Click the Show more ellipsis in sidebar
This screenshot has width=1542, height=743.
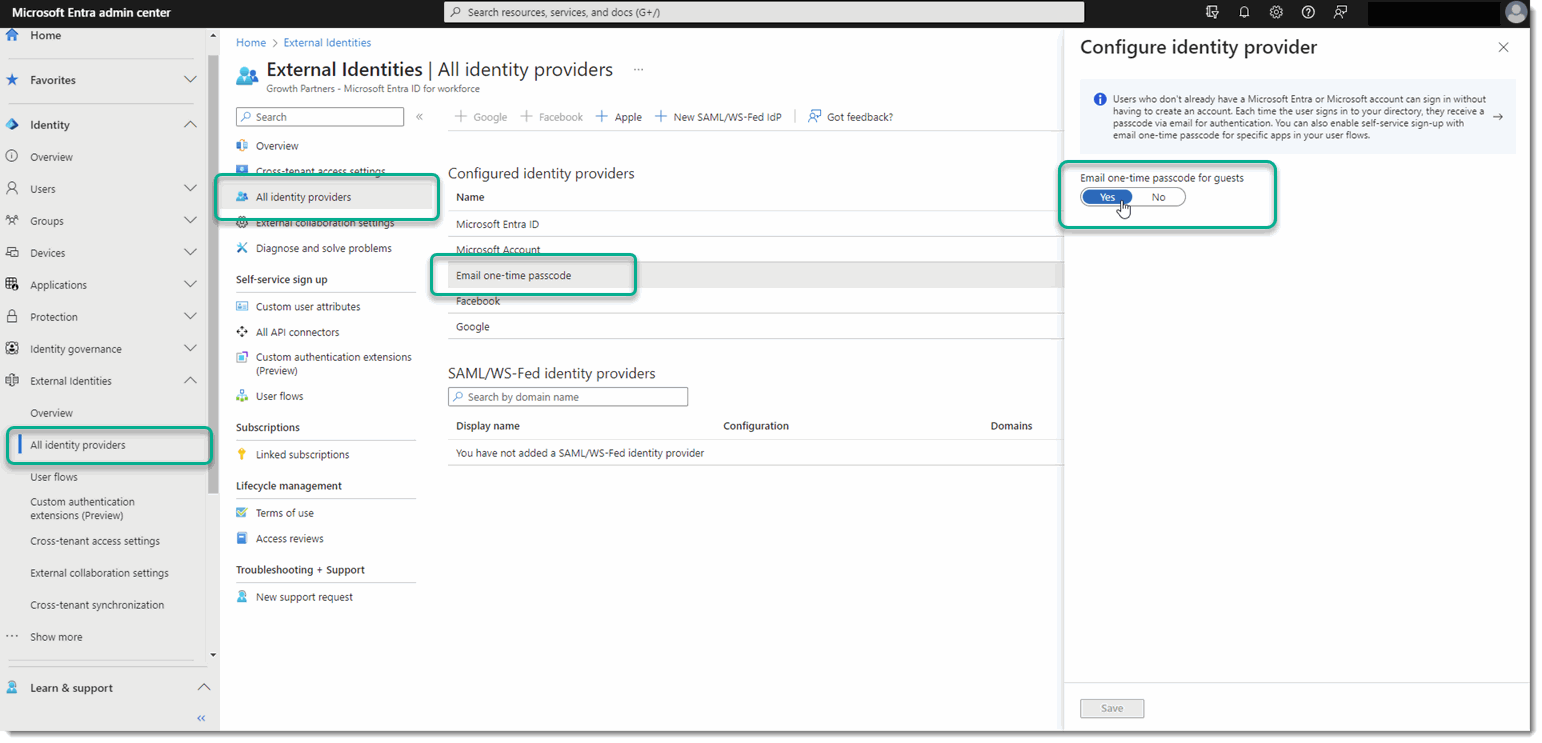coord(12,637)
